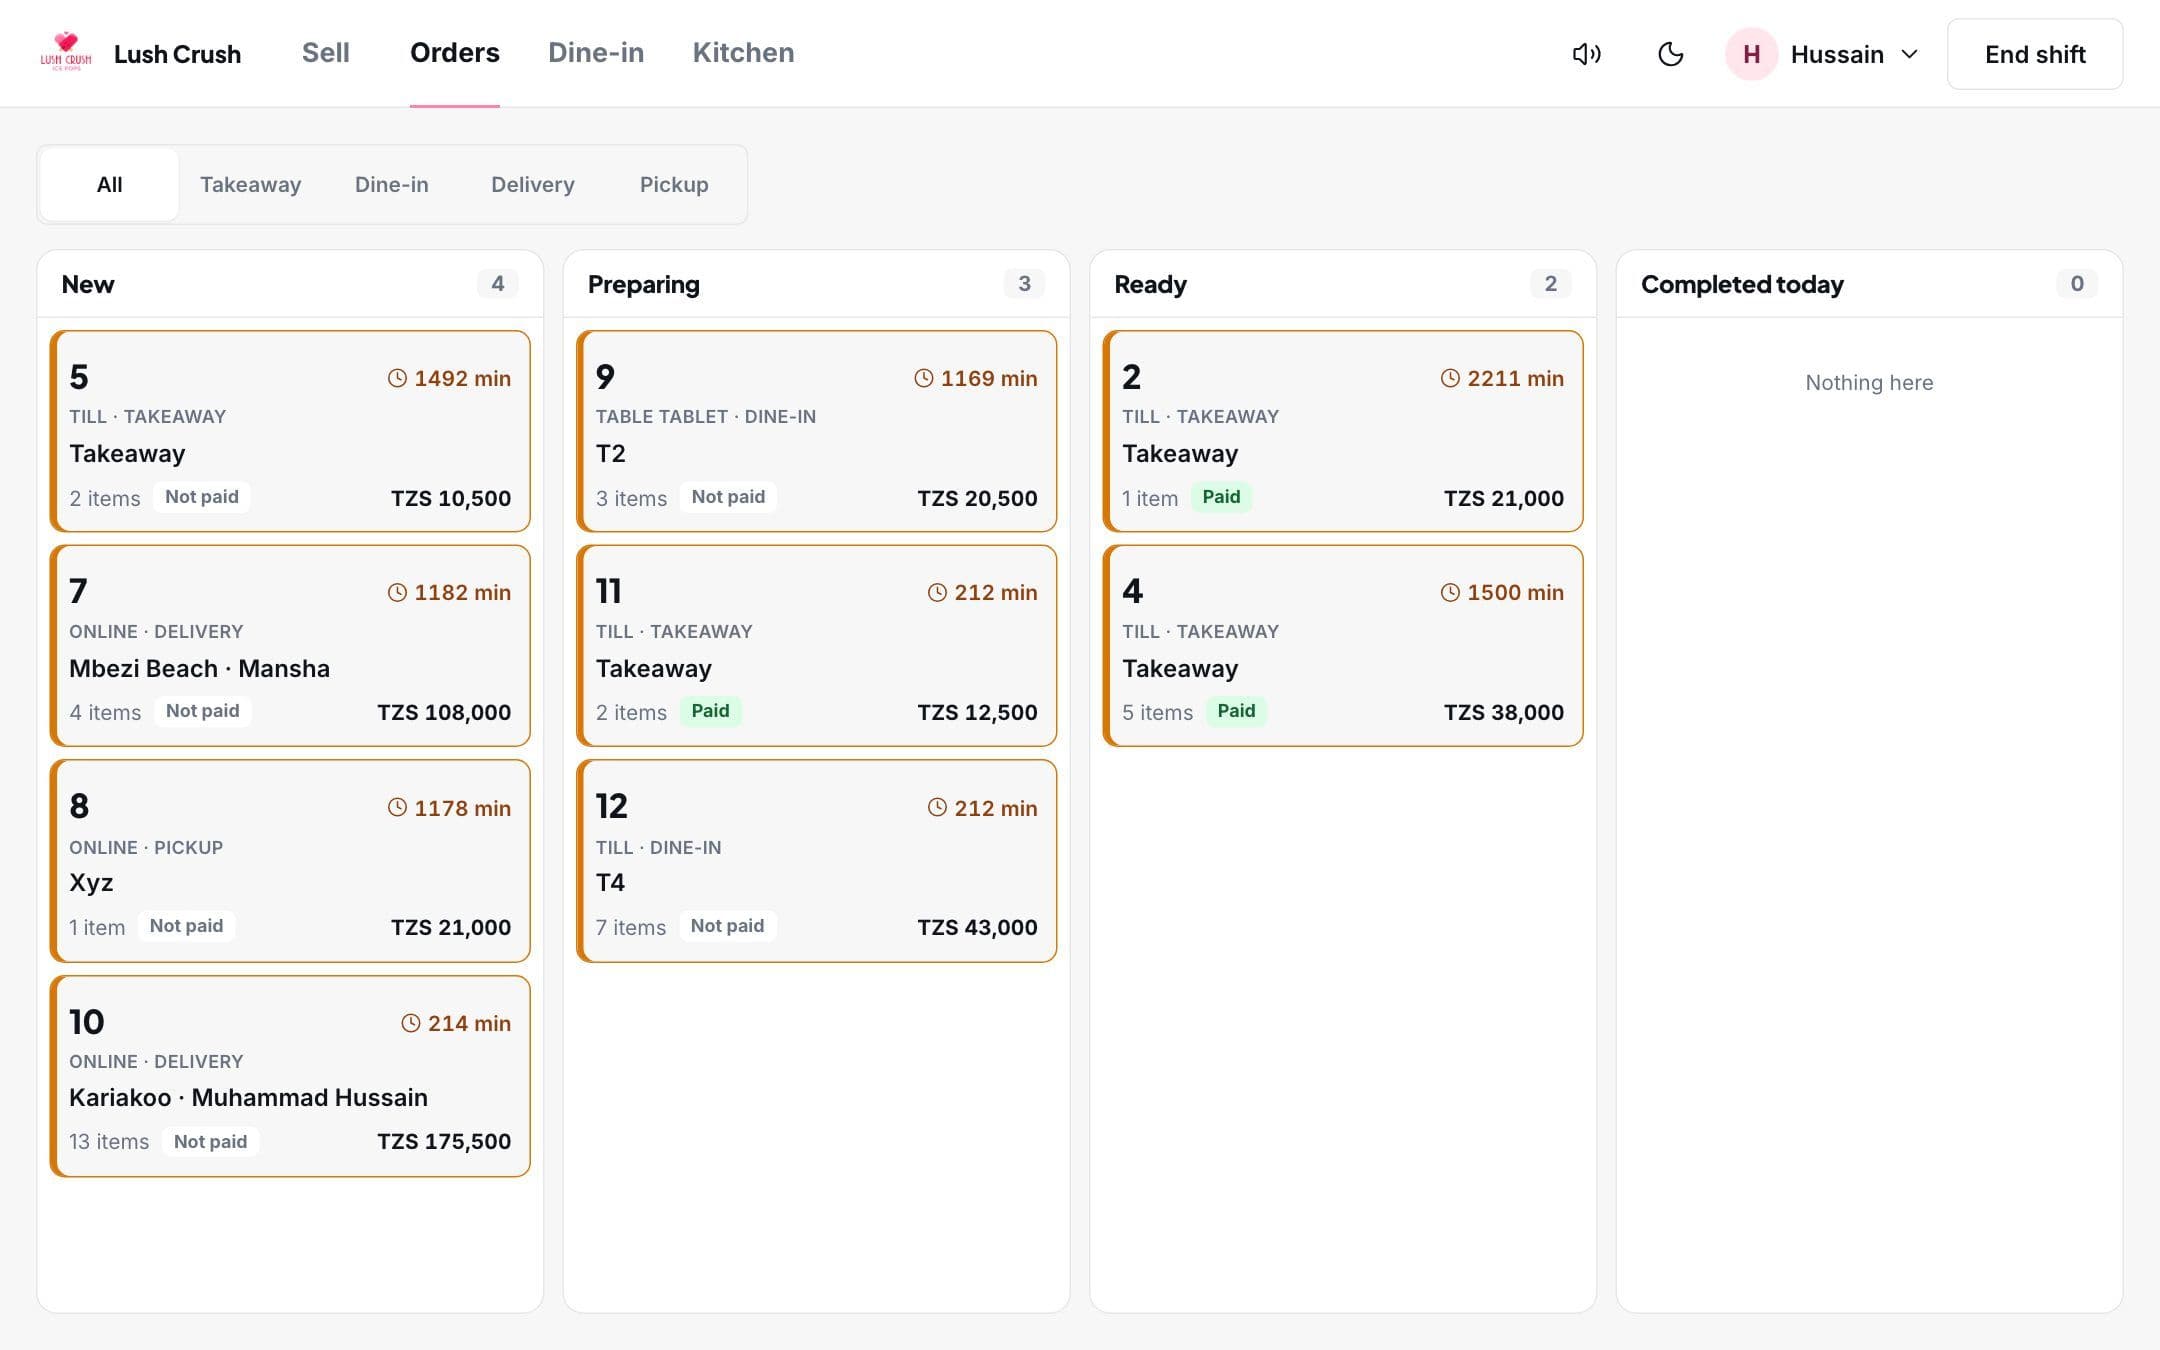Open the Xyz pickup order card
Screen dimensions: 2160x1350
tap(290, 861)
